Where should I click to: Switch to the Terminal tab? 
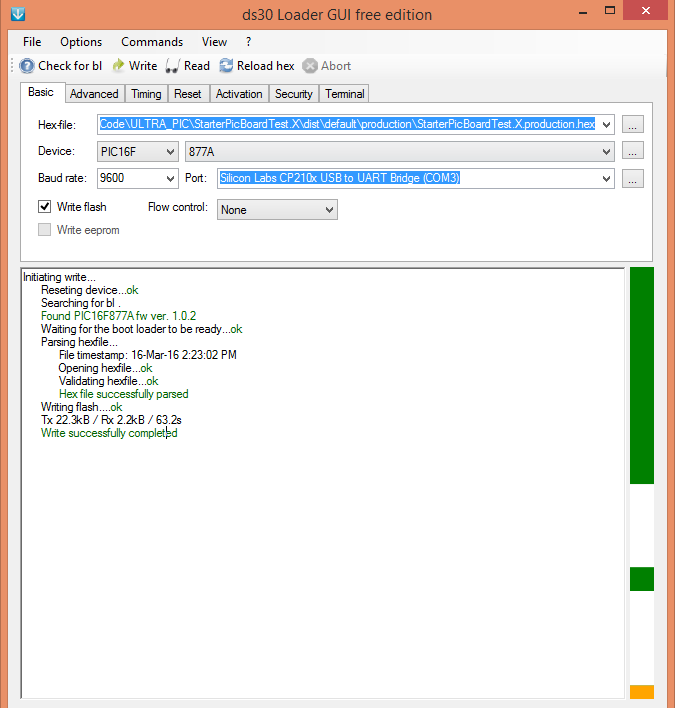point(345,94)
